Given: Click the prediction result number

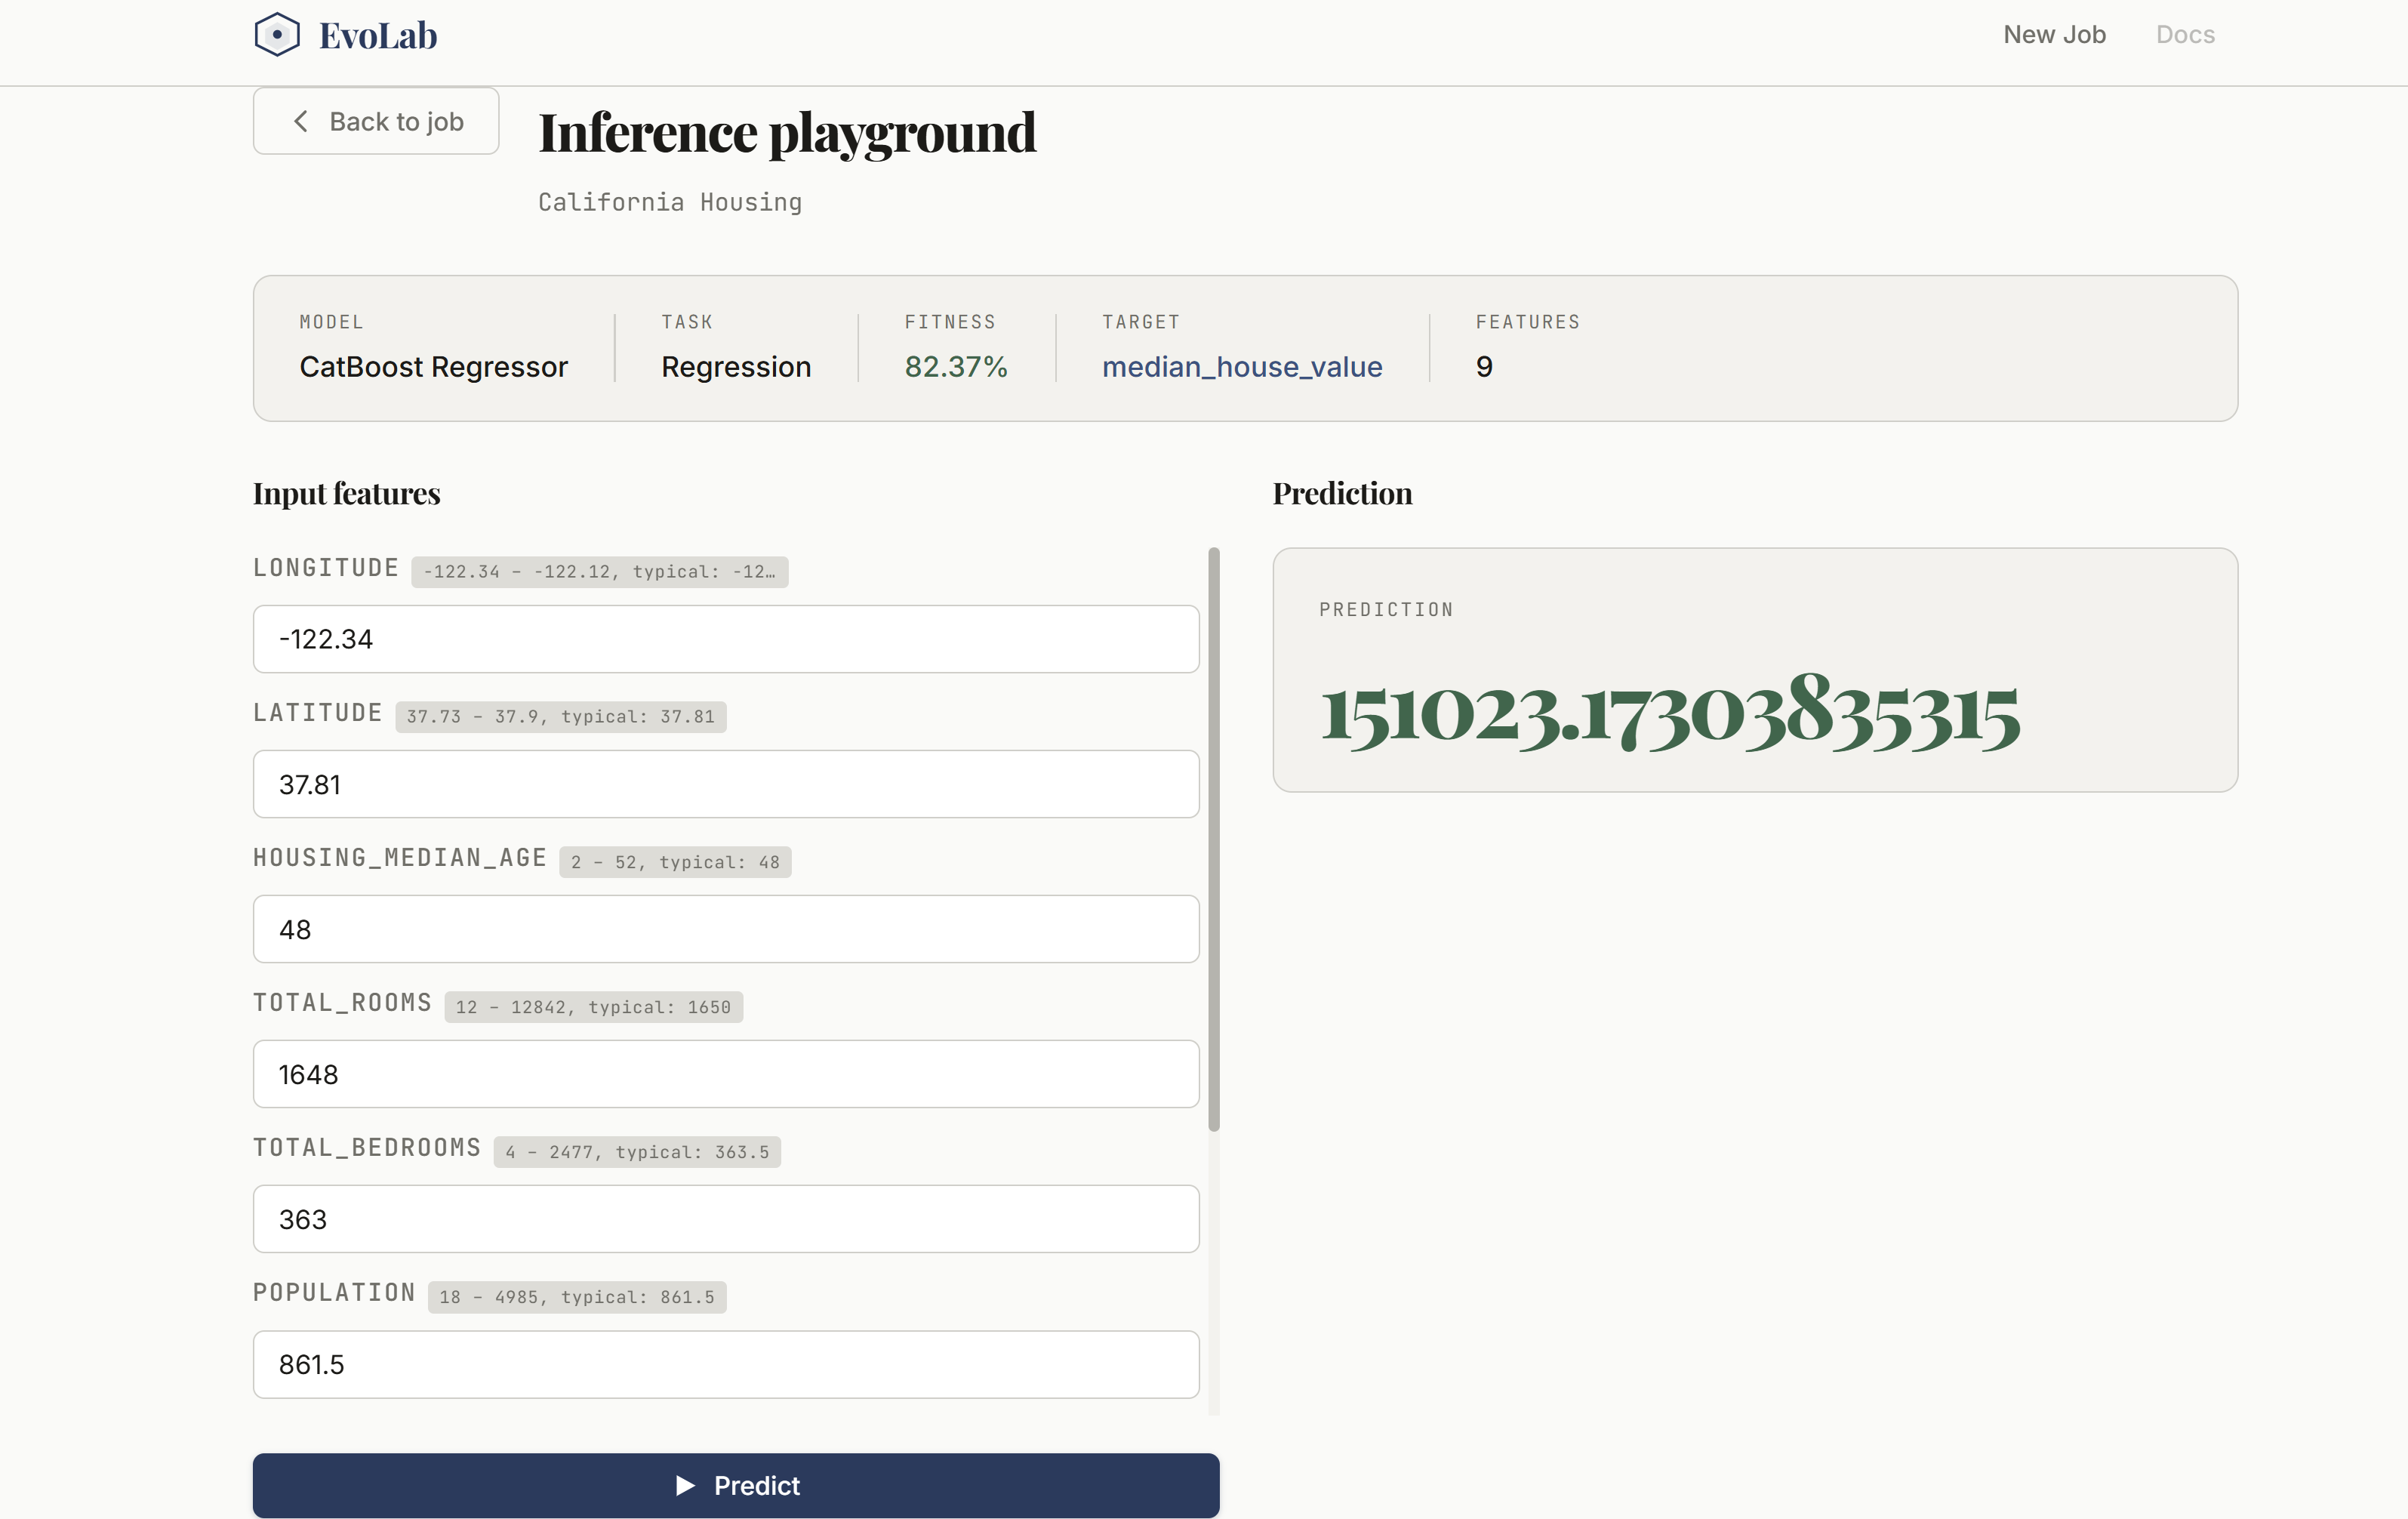Looking at the screenshot, I should (1669, 713).
